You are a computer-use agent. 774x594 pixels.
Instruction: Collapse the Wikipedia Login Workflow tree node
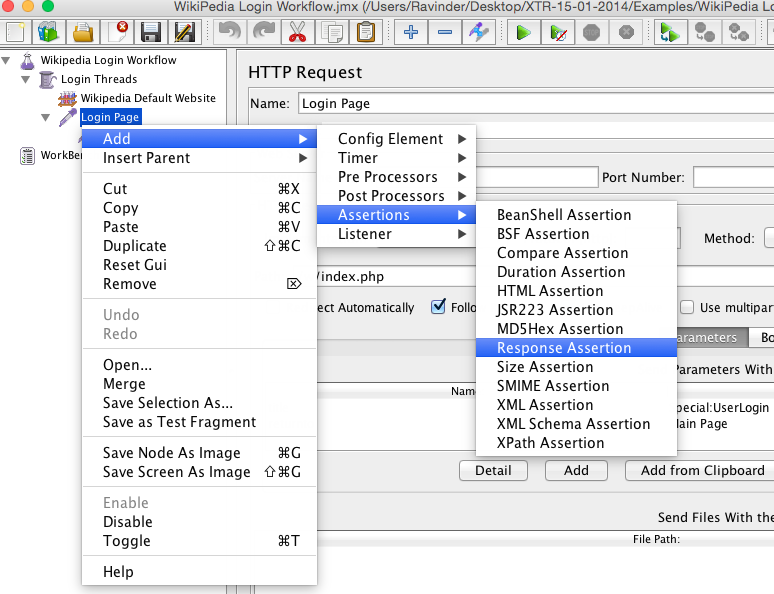coord(6,61)
